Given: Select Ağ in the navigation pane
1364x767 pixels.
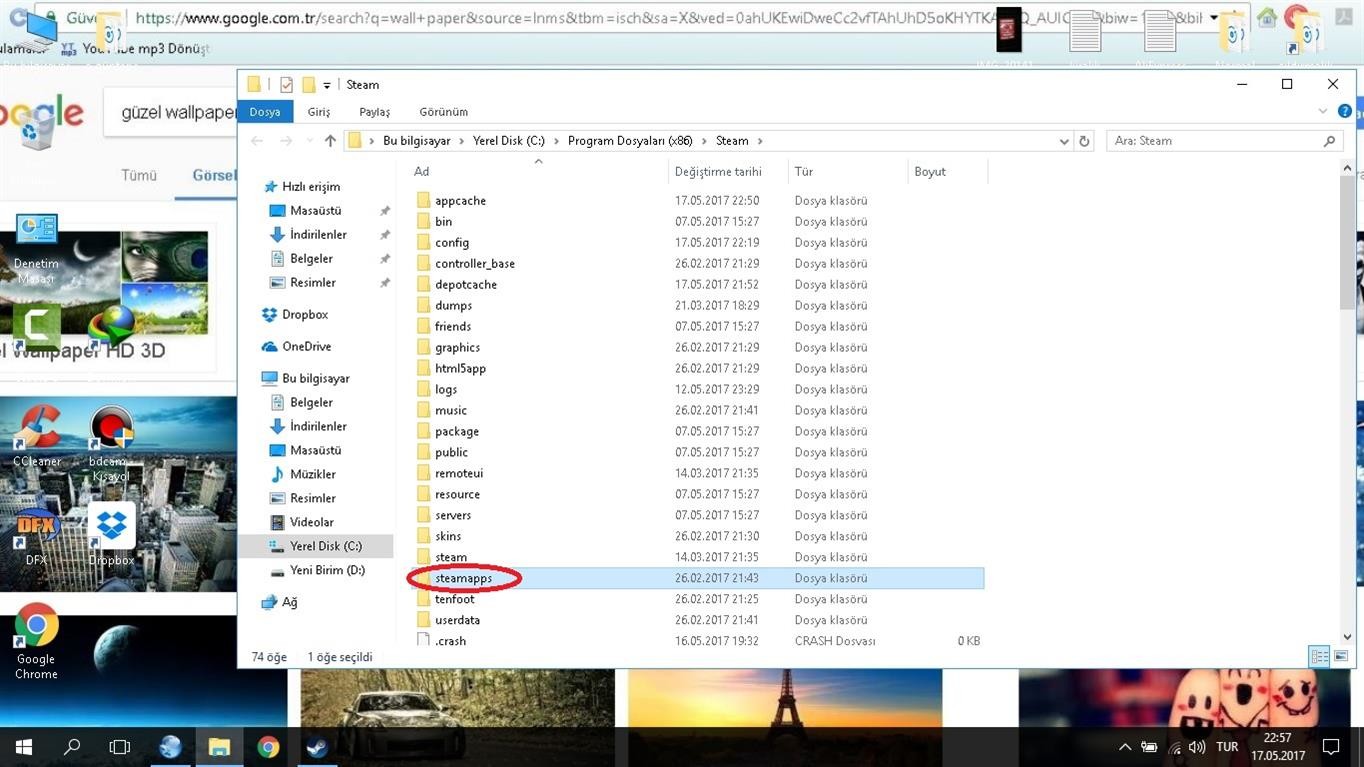Looking at the screenshot, I should 280,602.
